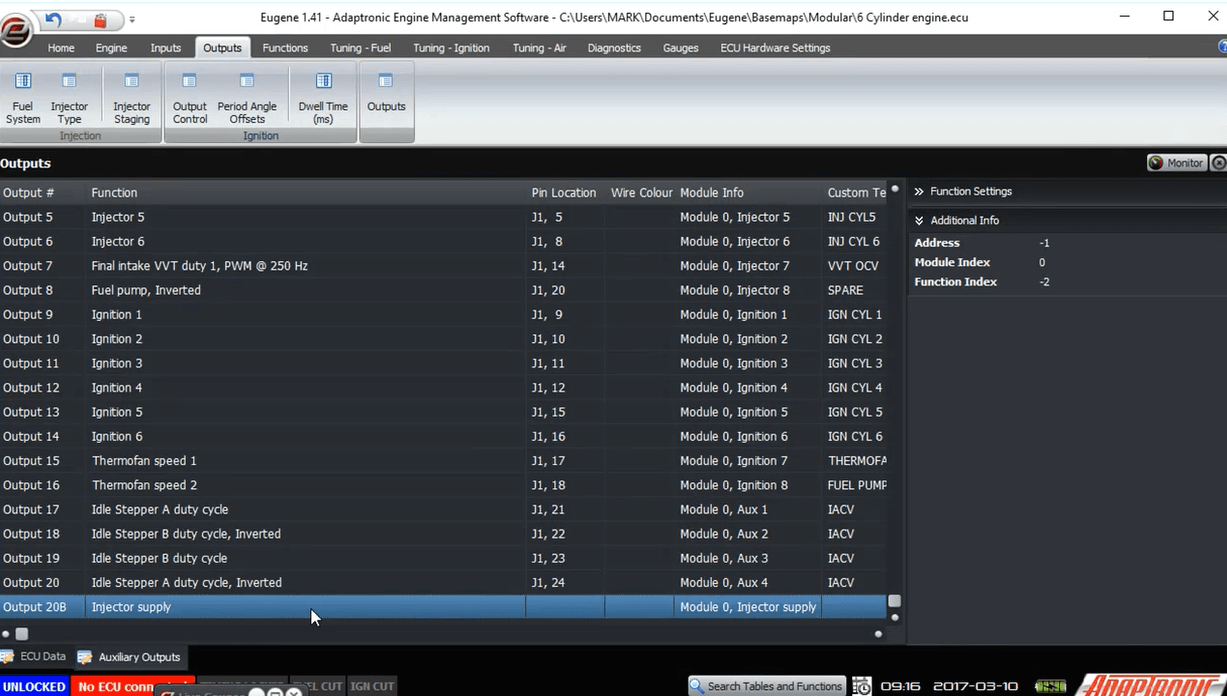
Task: Click the Module Index value 0
Action: click(1042, 262)
